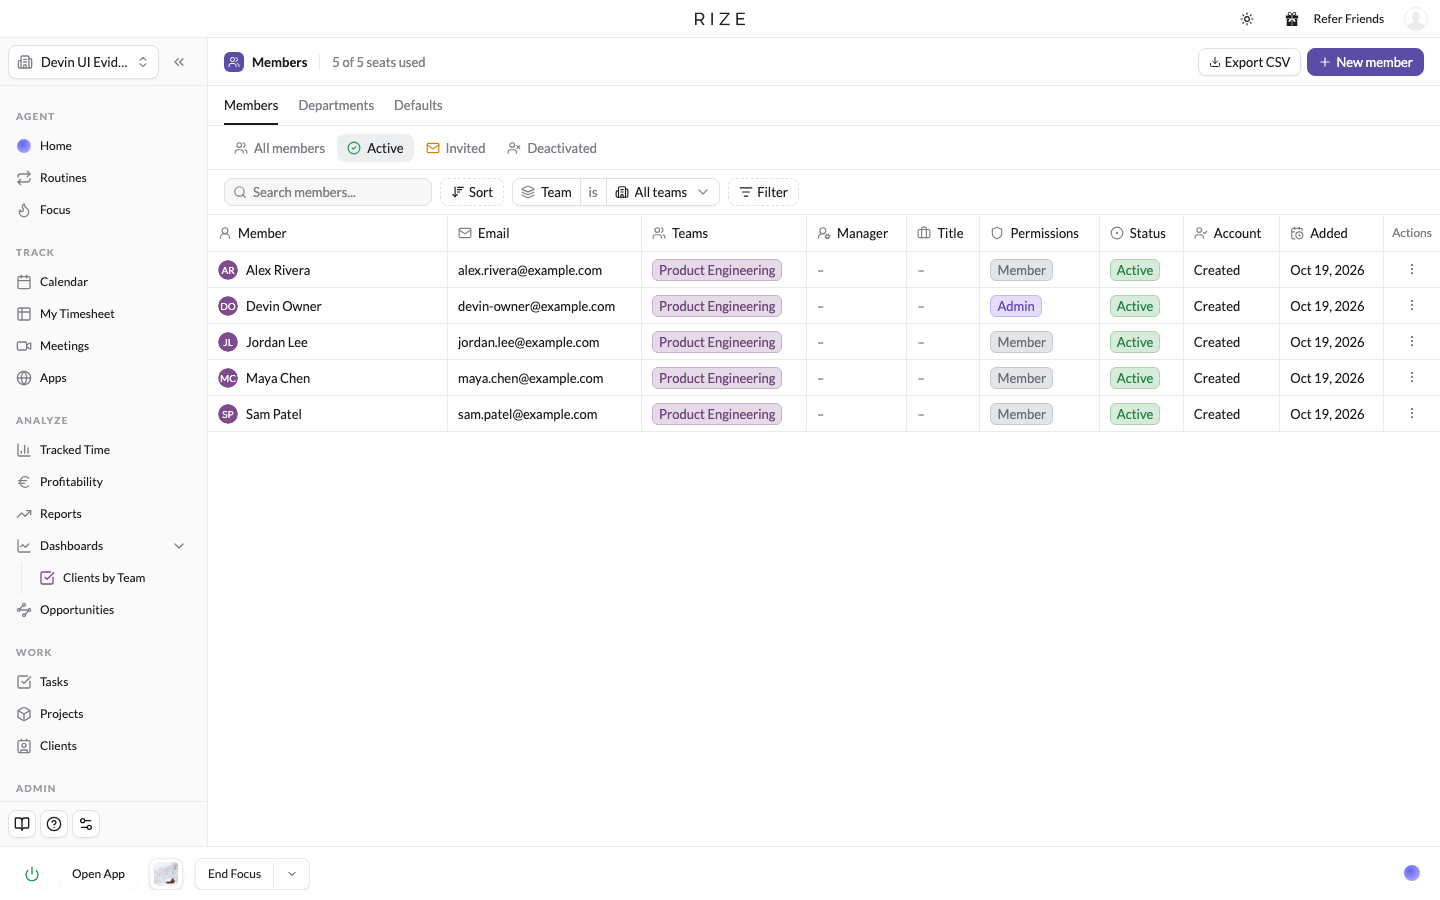Open the user profile avatar
Viewport: 1440px width, 900px height.
1415,19
